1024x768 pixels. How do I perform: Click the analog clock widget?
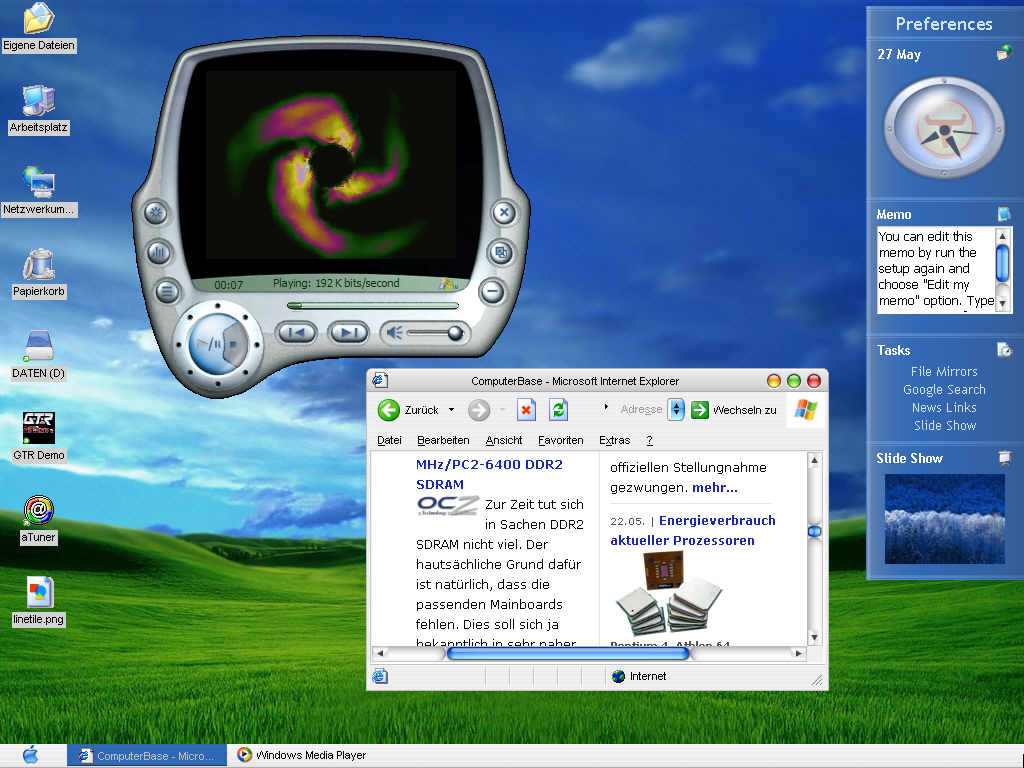coord(944,128)
